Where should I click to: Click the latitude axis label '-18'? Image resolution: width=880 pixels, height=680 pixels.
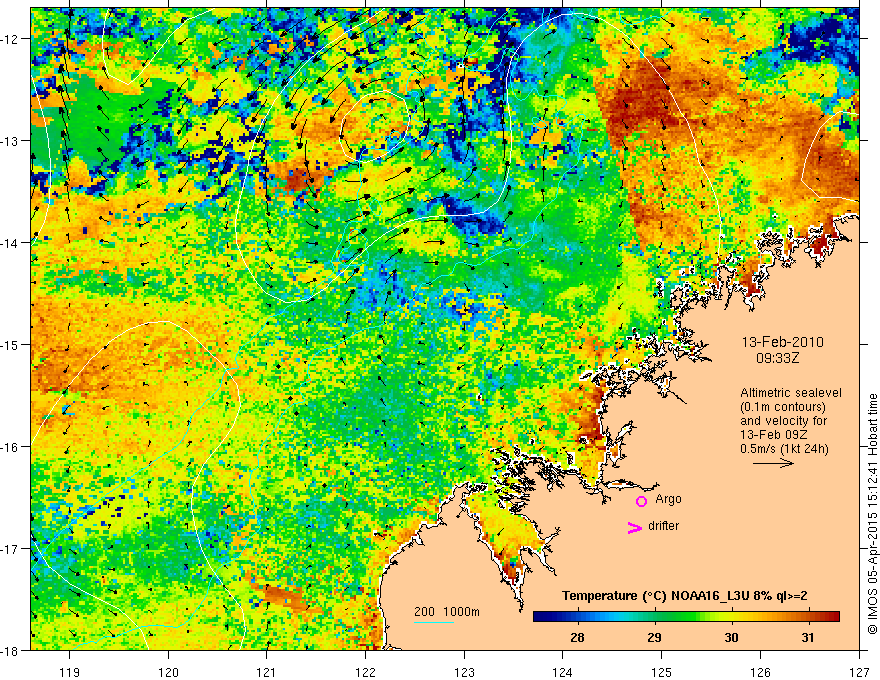[11, 650]
